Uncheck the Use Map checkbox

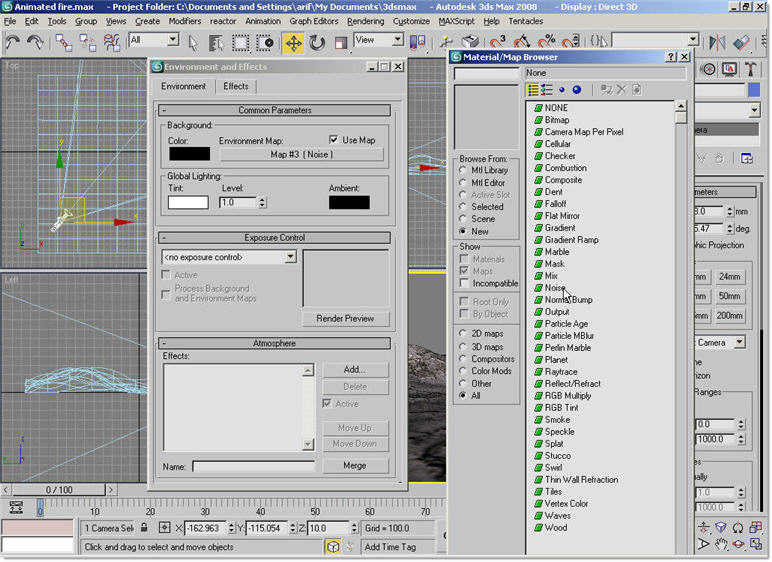click(x=334, y=140)
